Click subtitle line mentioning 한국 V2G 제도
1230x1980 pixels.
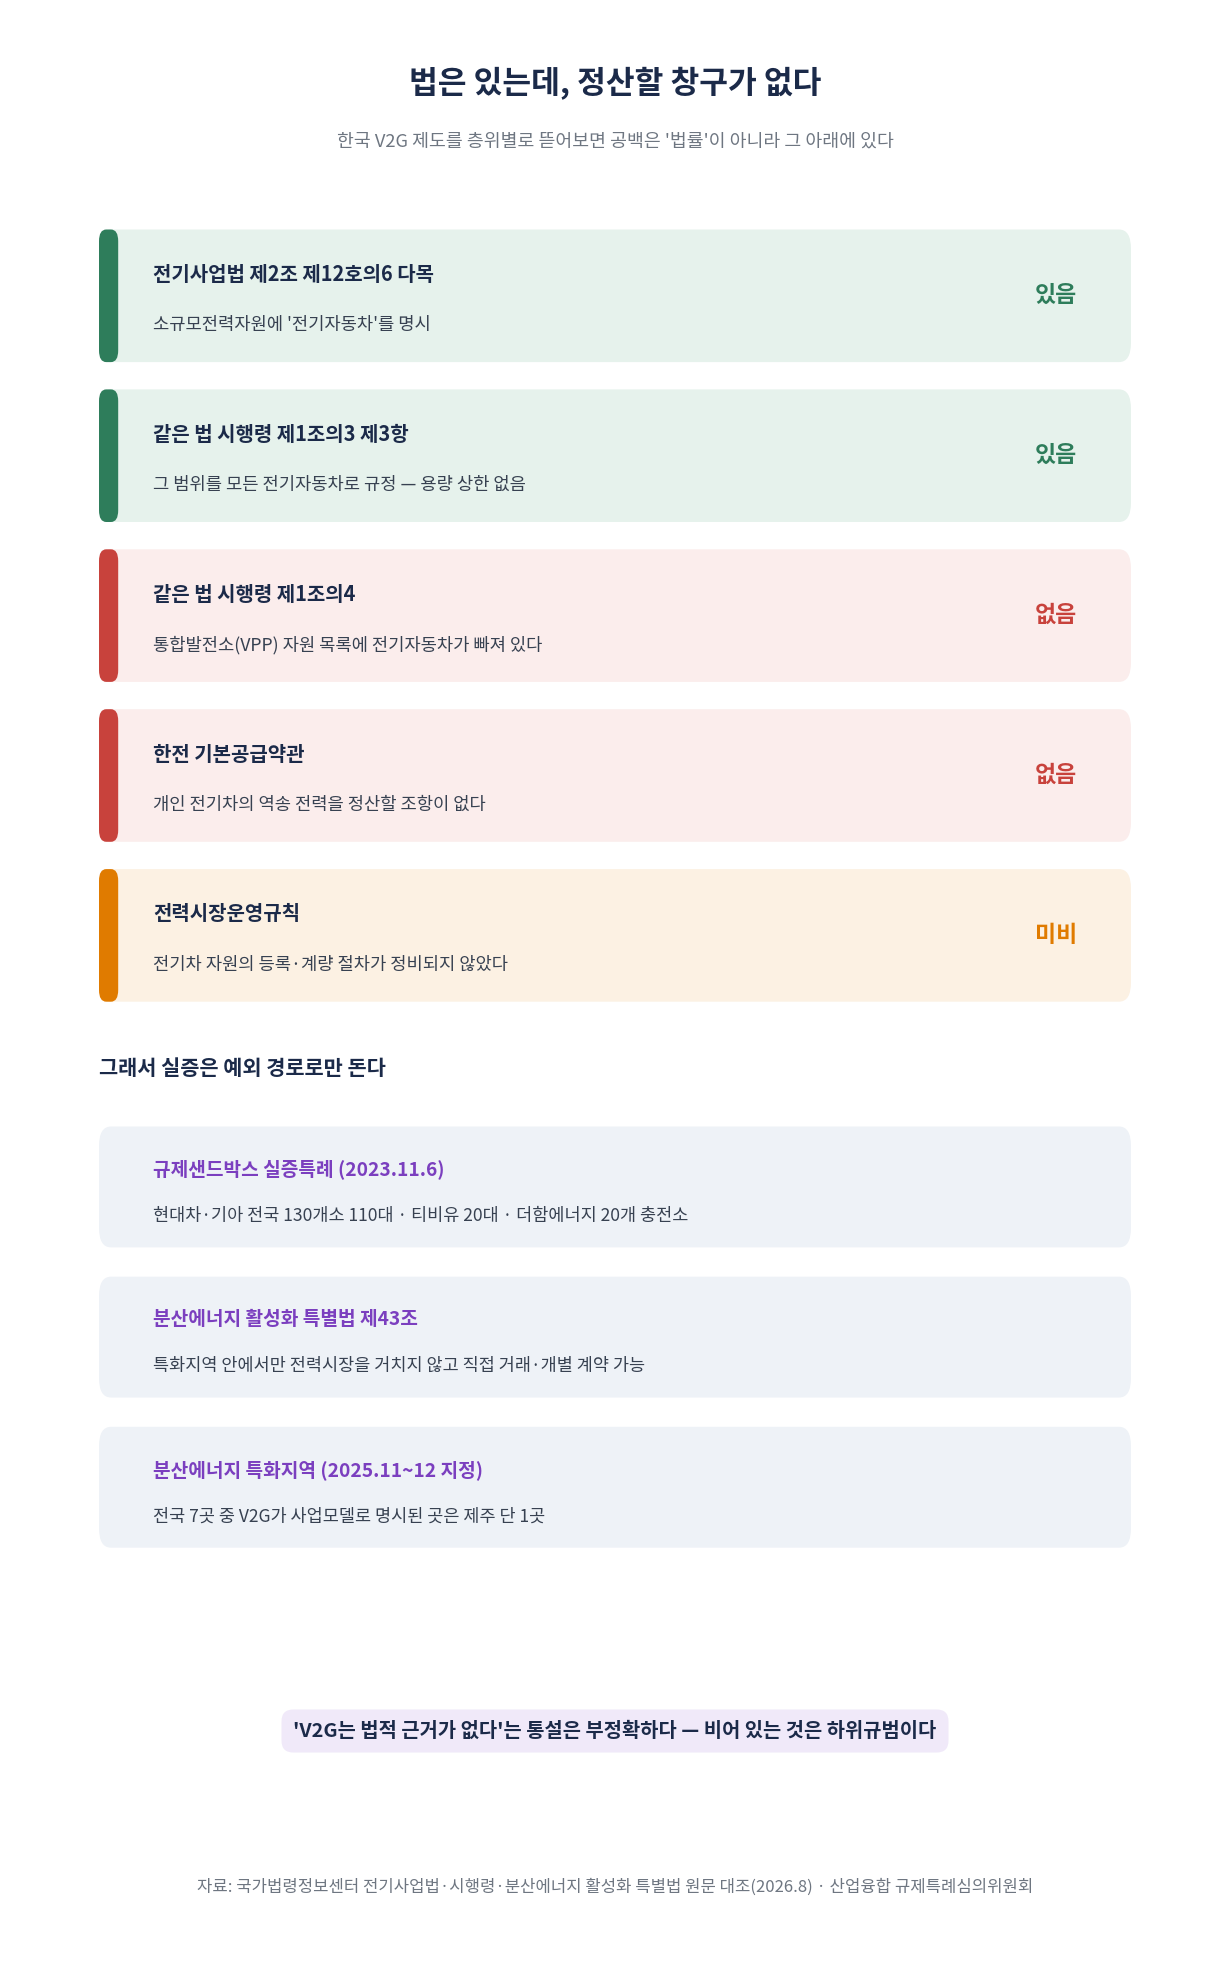[x=615, y=140]
